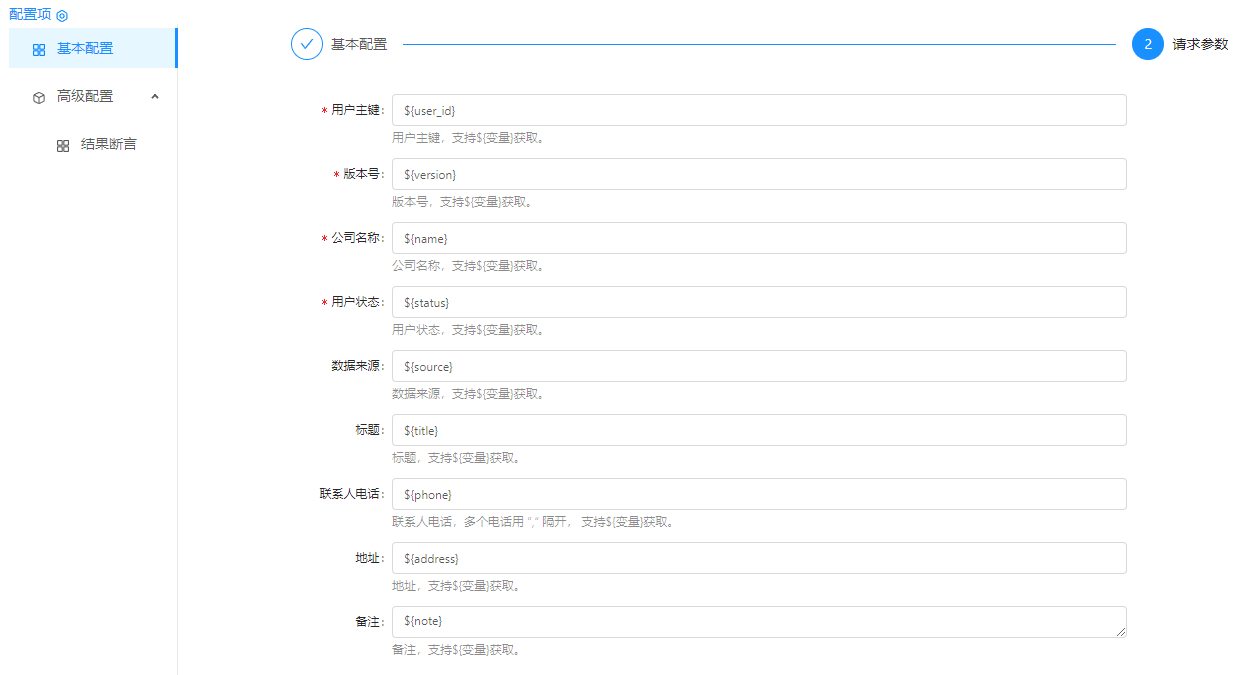1242x675 pixels.
Task: Click the 基本配置 step label at top
Action: [x=359, y=44]
